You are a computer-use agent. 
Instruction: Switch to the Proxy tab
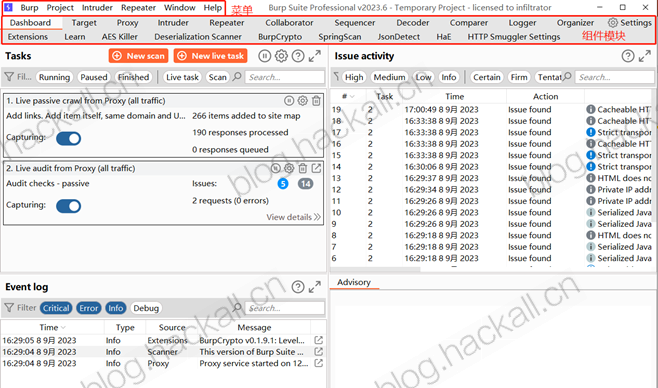tap(128, 23)
